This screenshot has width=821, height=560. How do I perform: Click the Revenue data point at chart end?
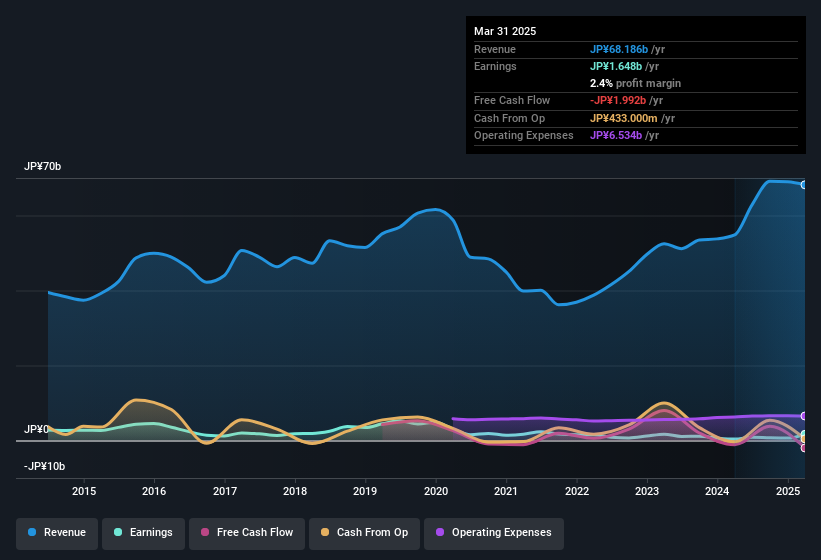tap(804, 185)
